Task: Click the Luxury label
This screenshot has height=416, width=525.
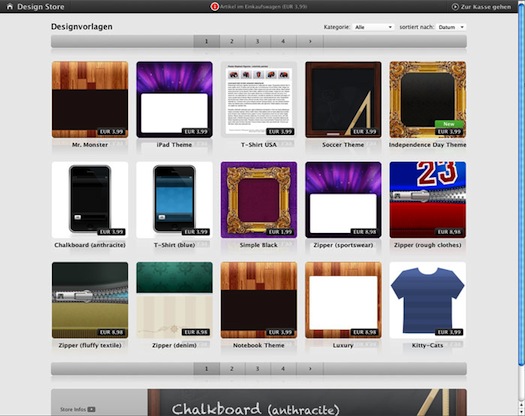Action: pyautogui.click(x=343, y=345)
